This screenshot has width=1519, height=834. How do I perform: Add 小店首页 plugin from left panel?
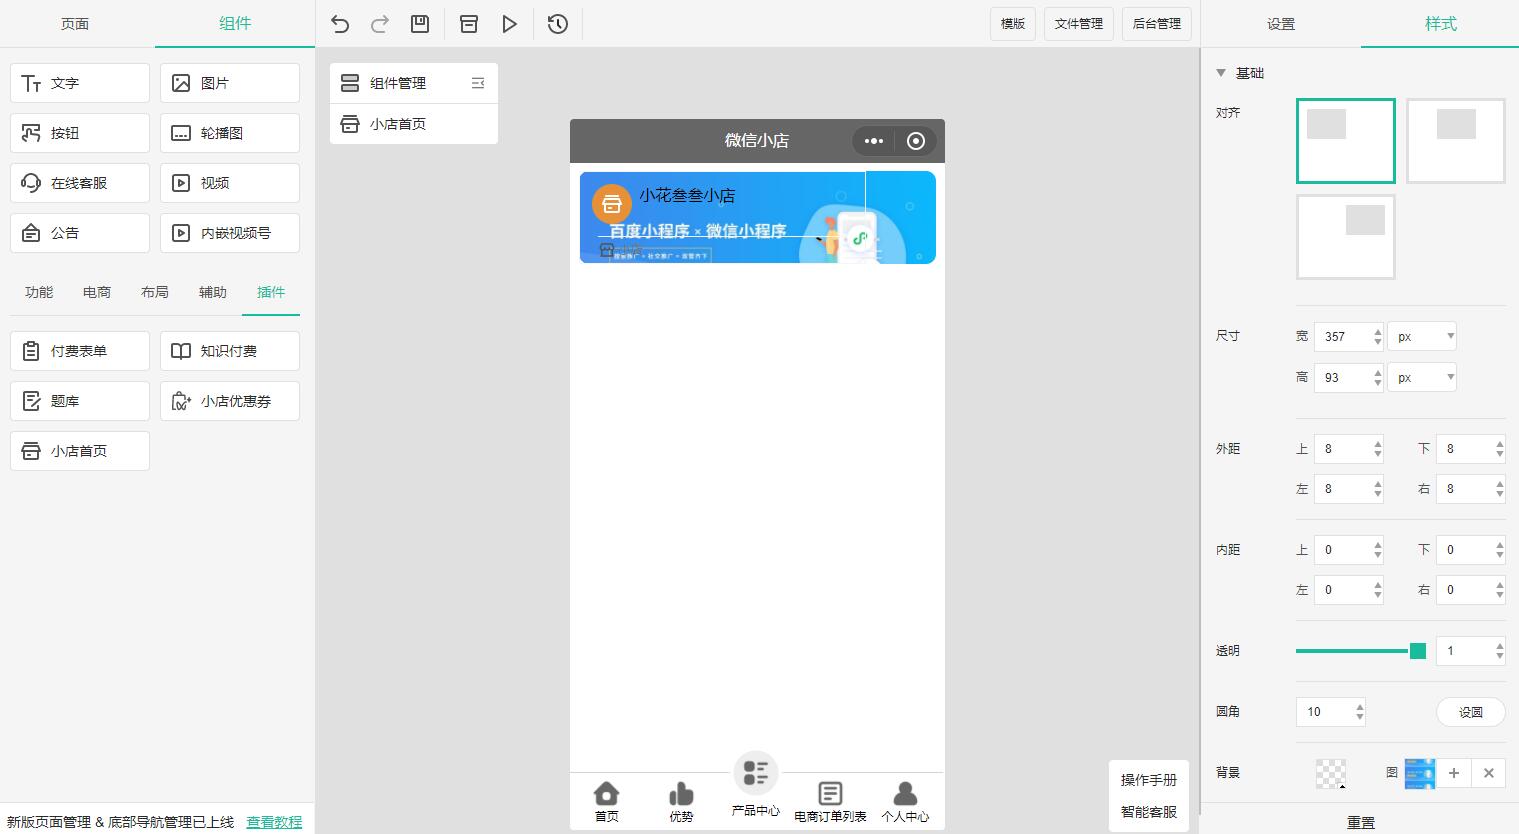80,451
